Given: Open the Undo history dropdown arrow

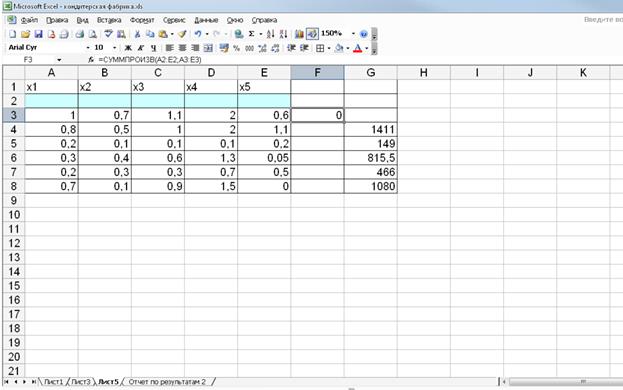Looking at the screenshot, I should click(x=207, y=34).
